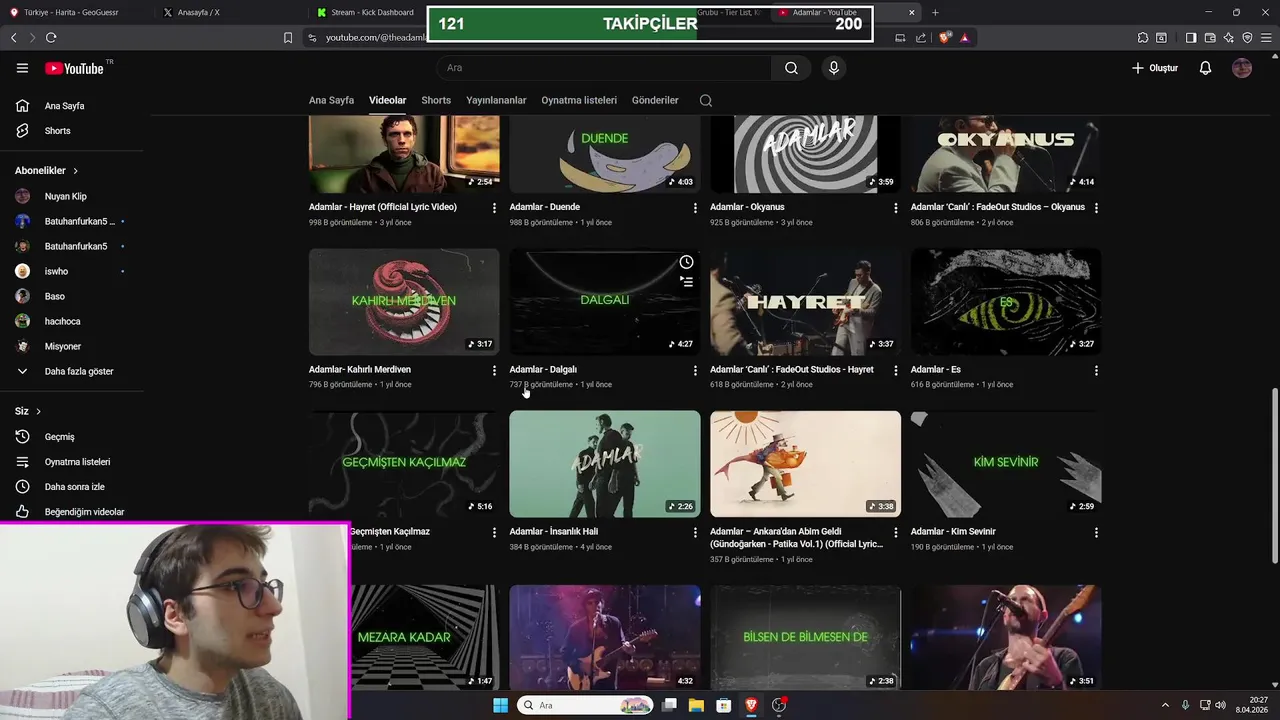Focus the YouTube Ara search field
Image resolution: width=1280 pixels, height=720 pixels.
click(603, 68)
